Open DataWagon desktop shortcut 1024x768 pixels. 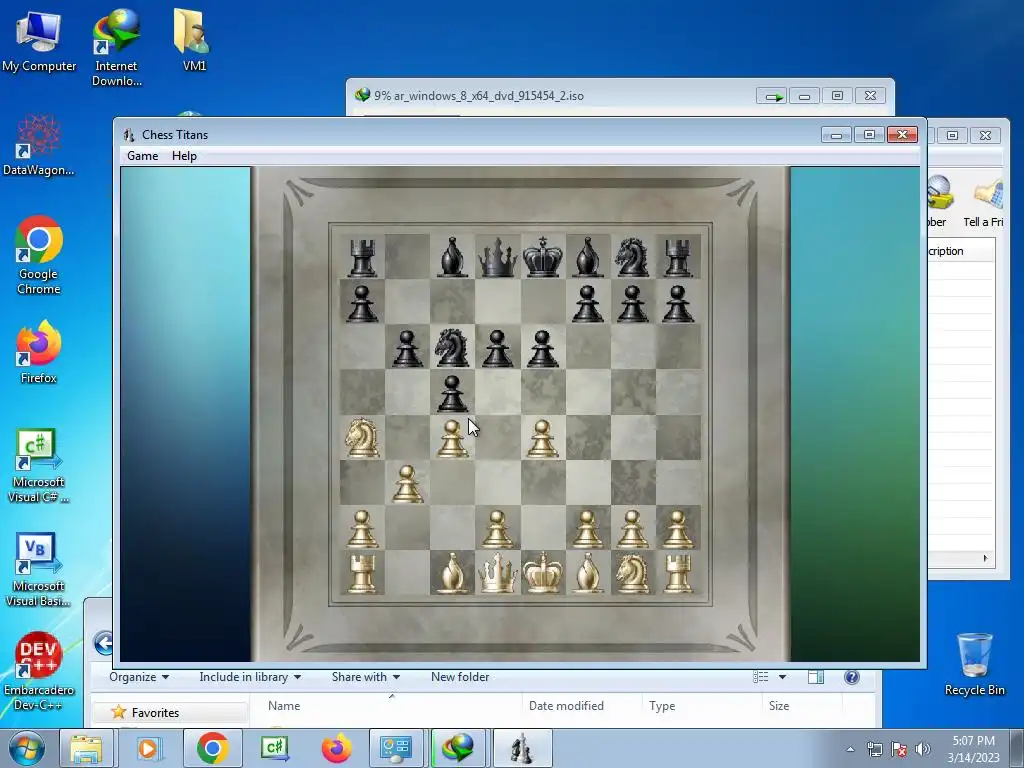tap(39, 145)
